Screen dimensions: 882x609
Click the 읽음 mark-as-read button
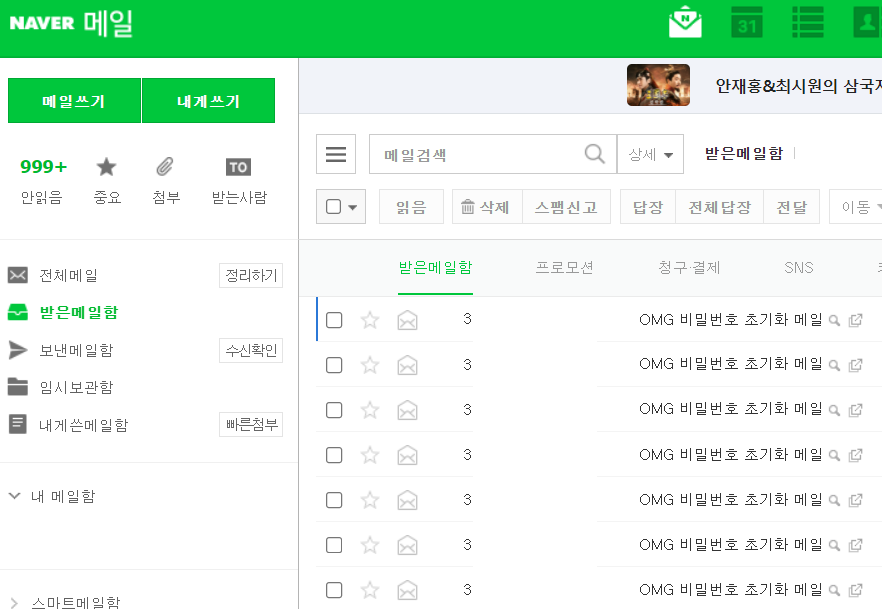click(411, 207)
